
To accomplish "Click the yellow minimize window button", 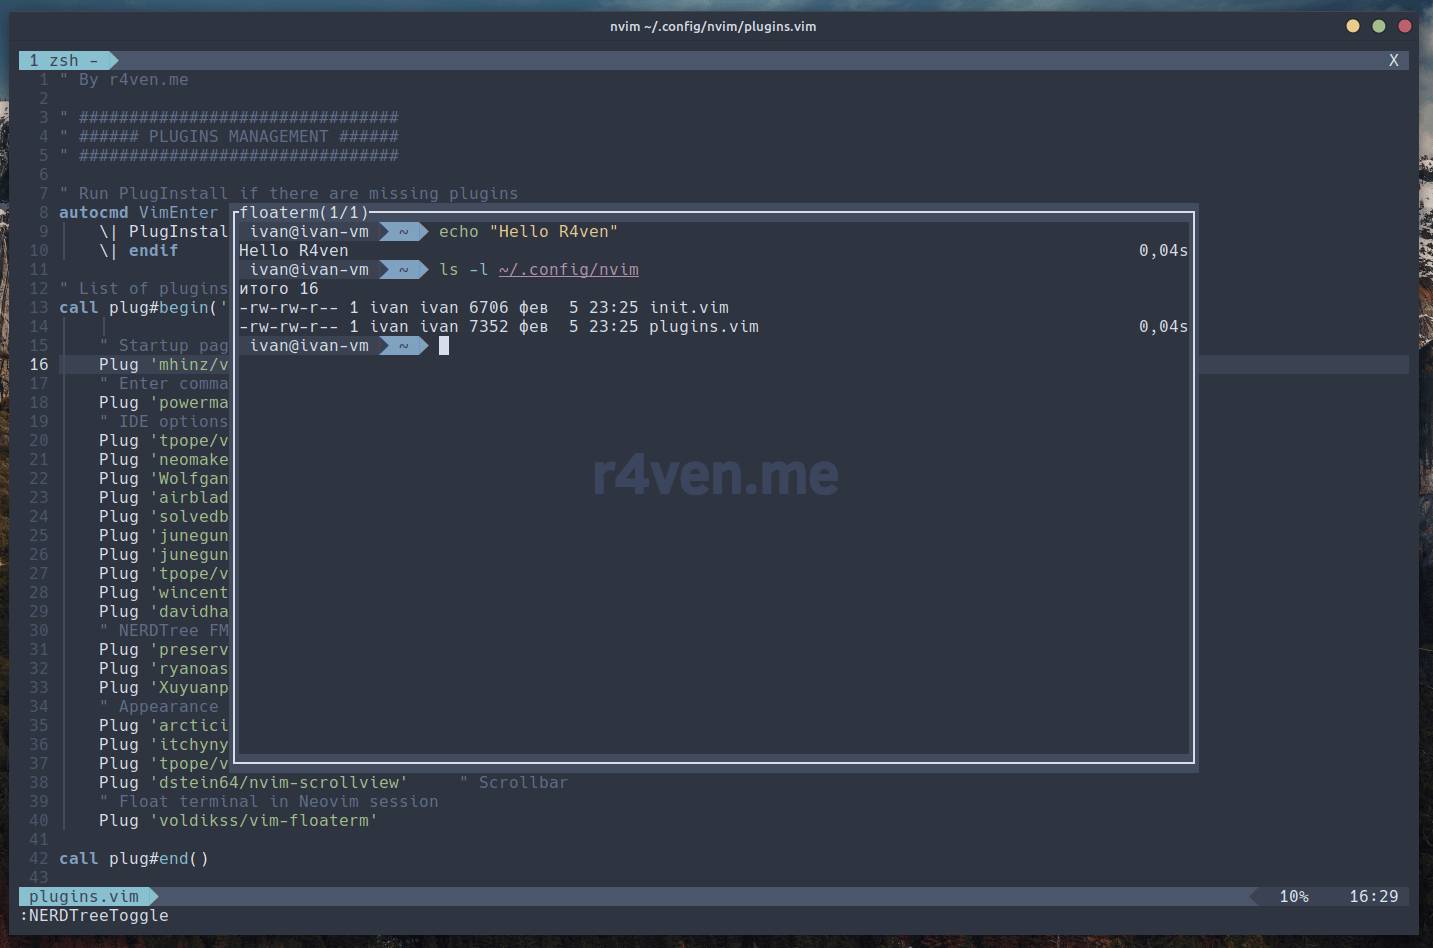I will click(x=1352, y=26).
